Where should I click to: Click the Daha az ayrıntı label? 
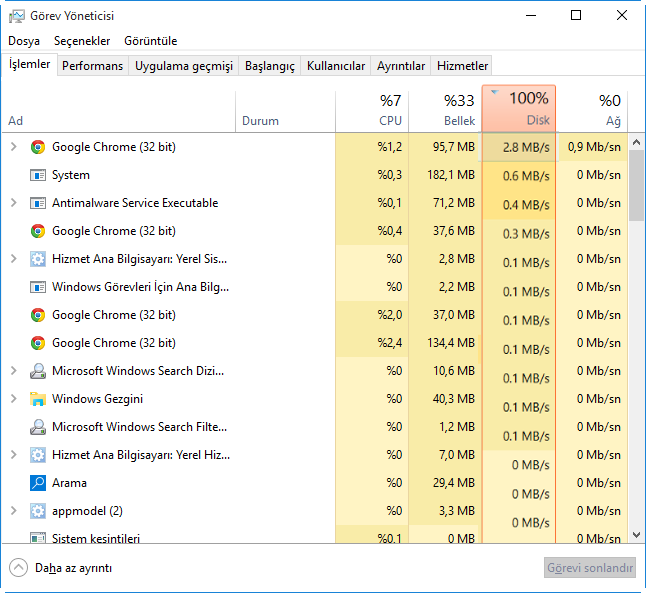[73, 568]
